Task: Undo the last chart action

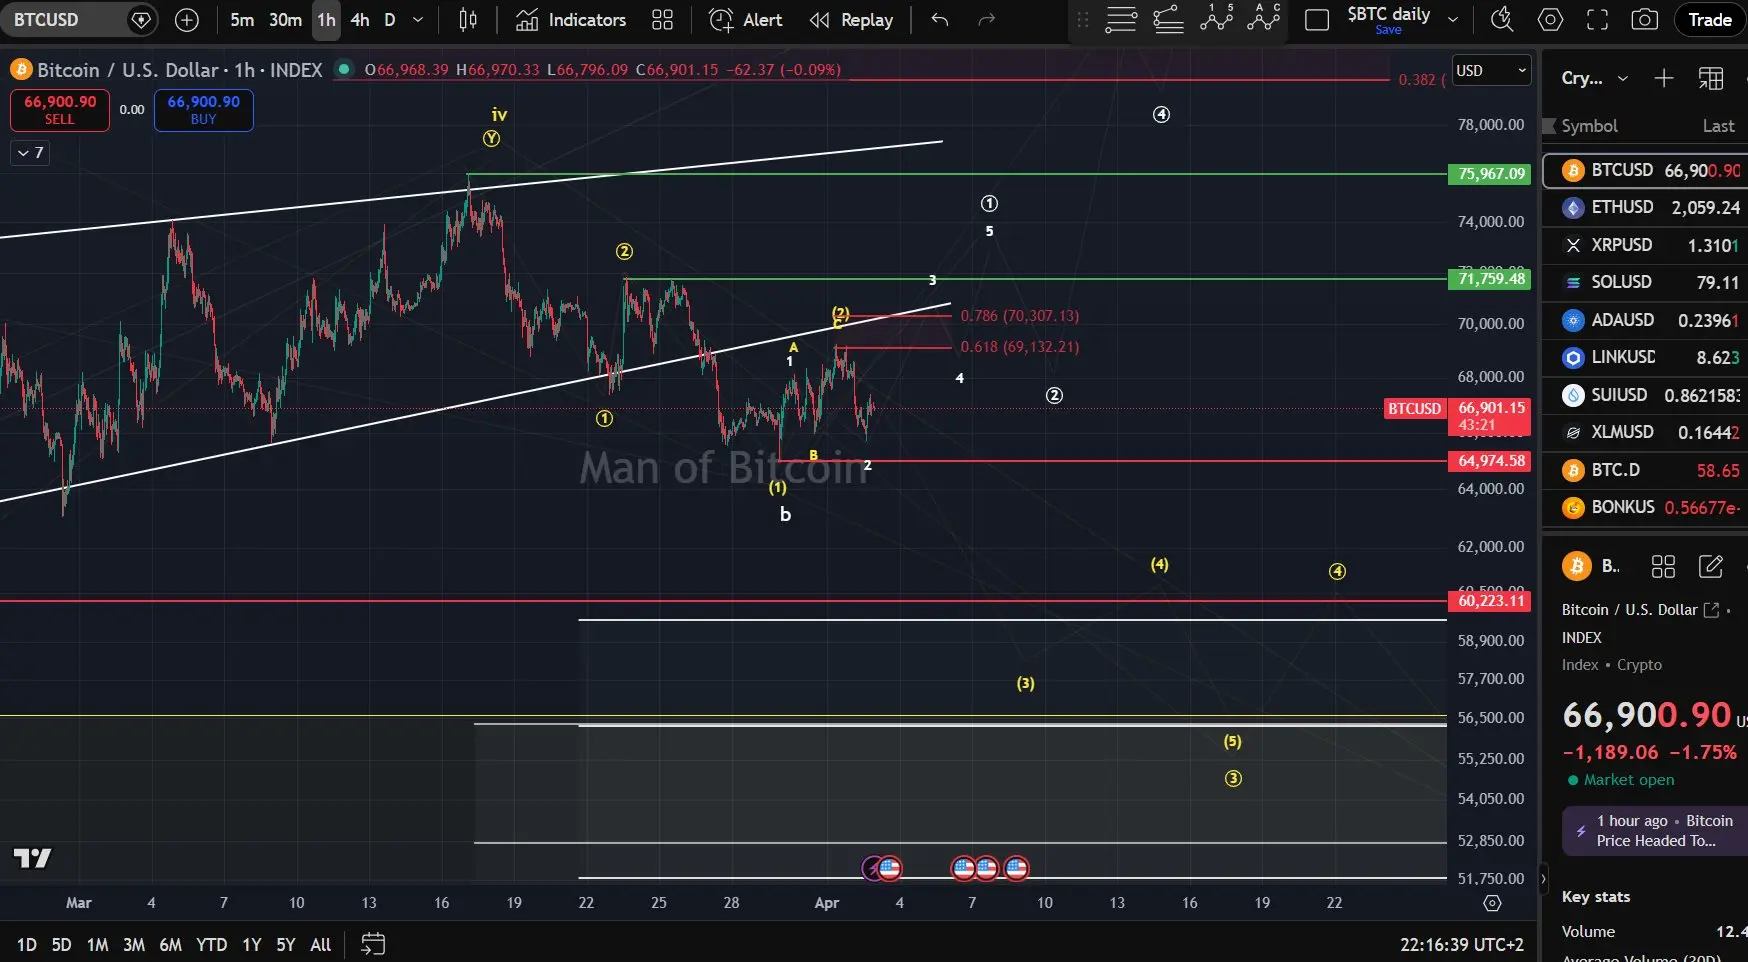Action: [x=939, y=20]
